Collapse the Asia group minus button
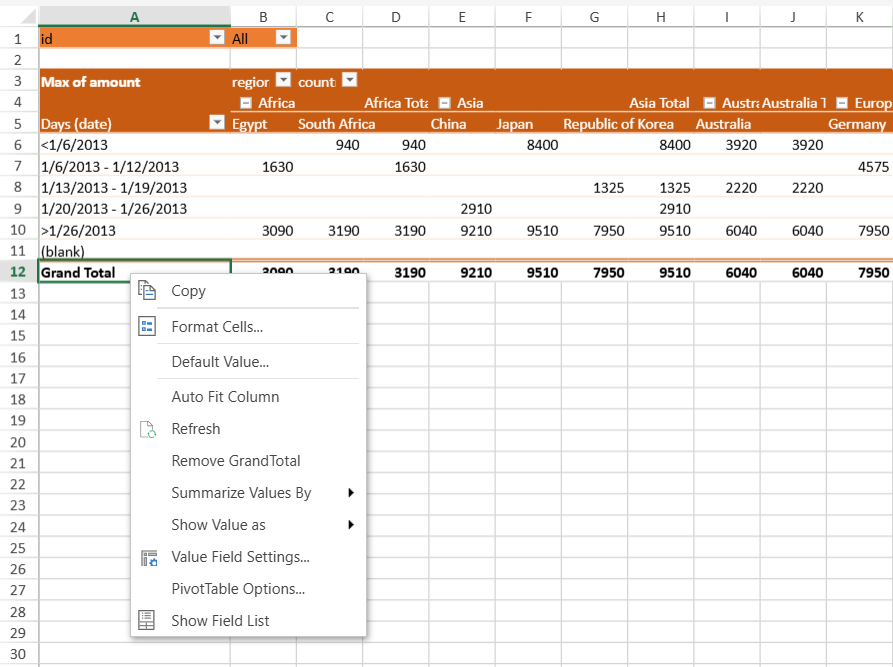The image size is (893, 667). pyautogui.click(x=445, y=103)
